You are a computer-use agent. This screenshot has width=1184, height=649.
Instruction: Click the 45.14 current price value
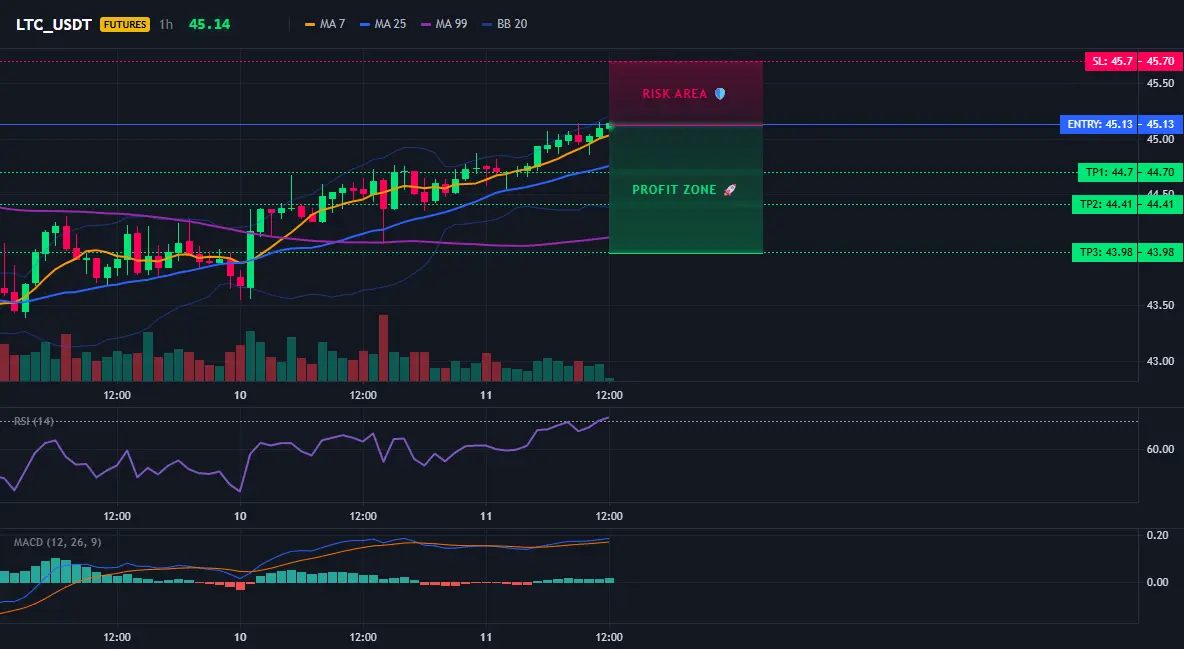pyautogui.click(x=209, y=24)
